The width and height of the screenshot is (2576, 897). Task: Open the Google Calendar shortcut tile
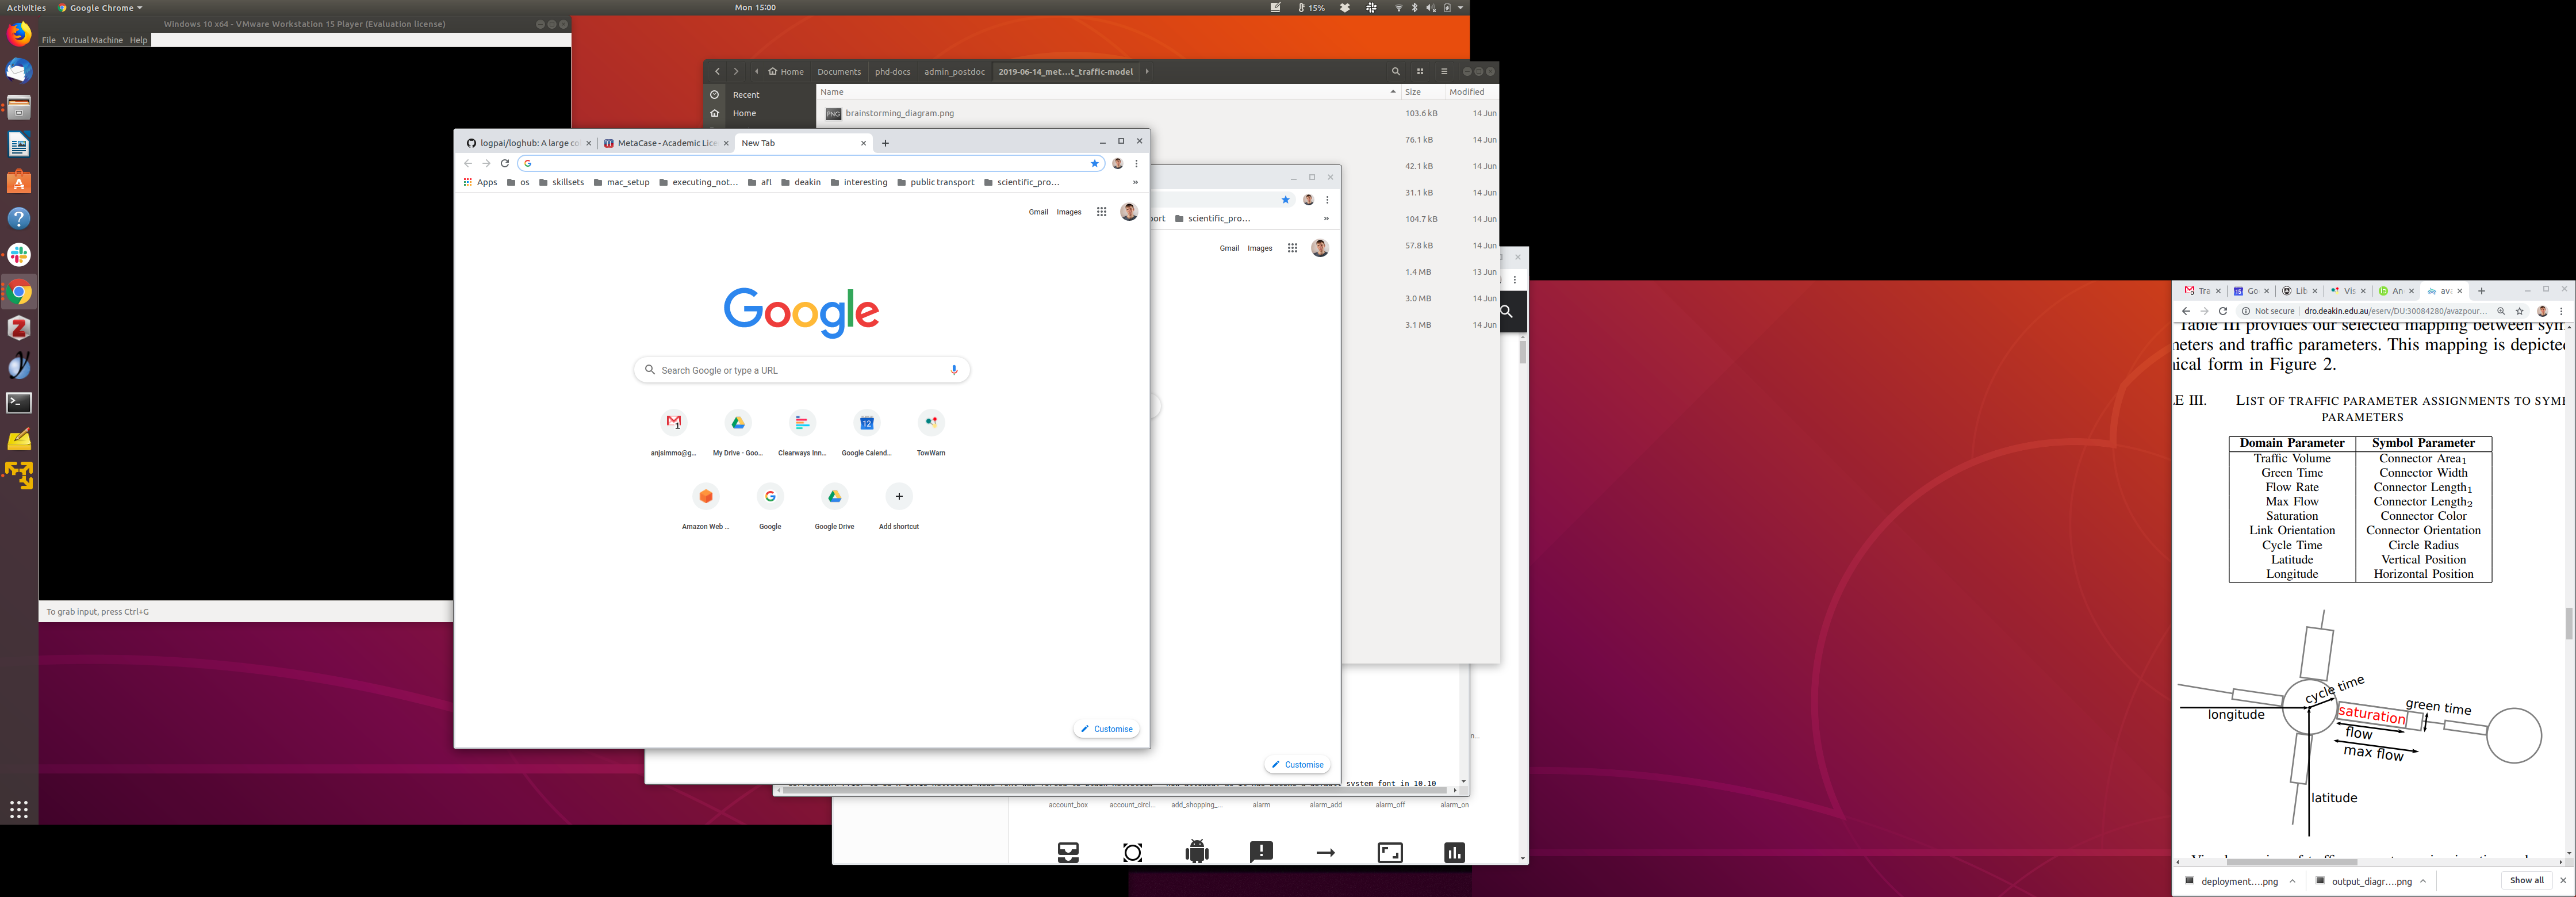pyautogui.click(x=866, y=423)
